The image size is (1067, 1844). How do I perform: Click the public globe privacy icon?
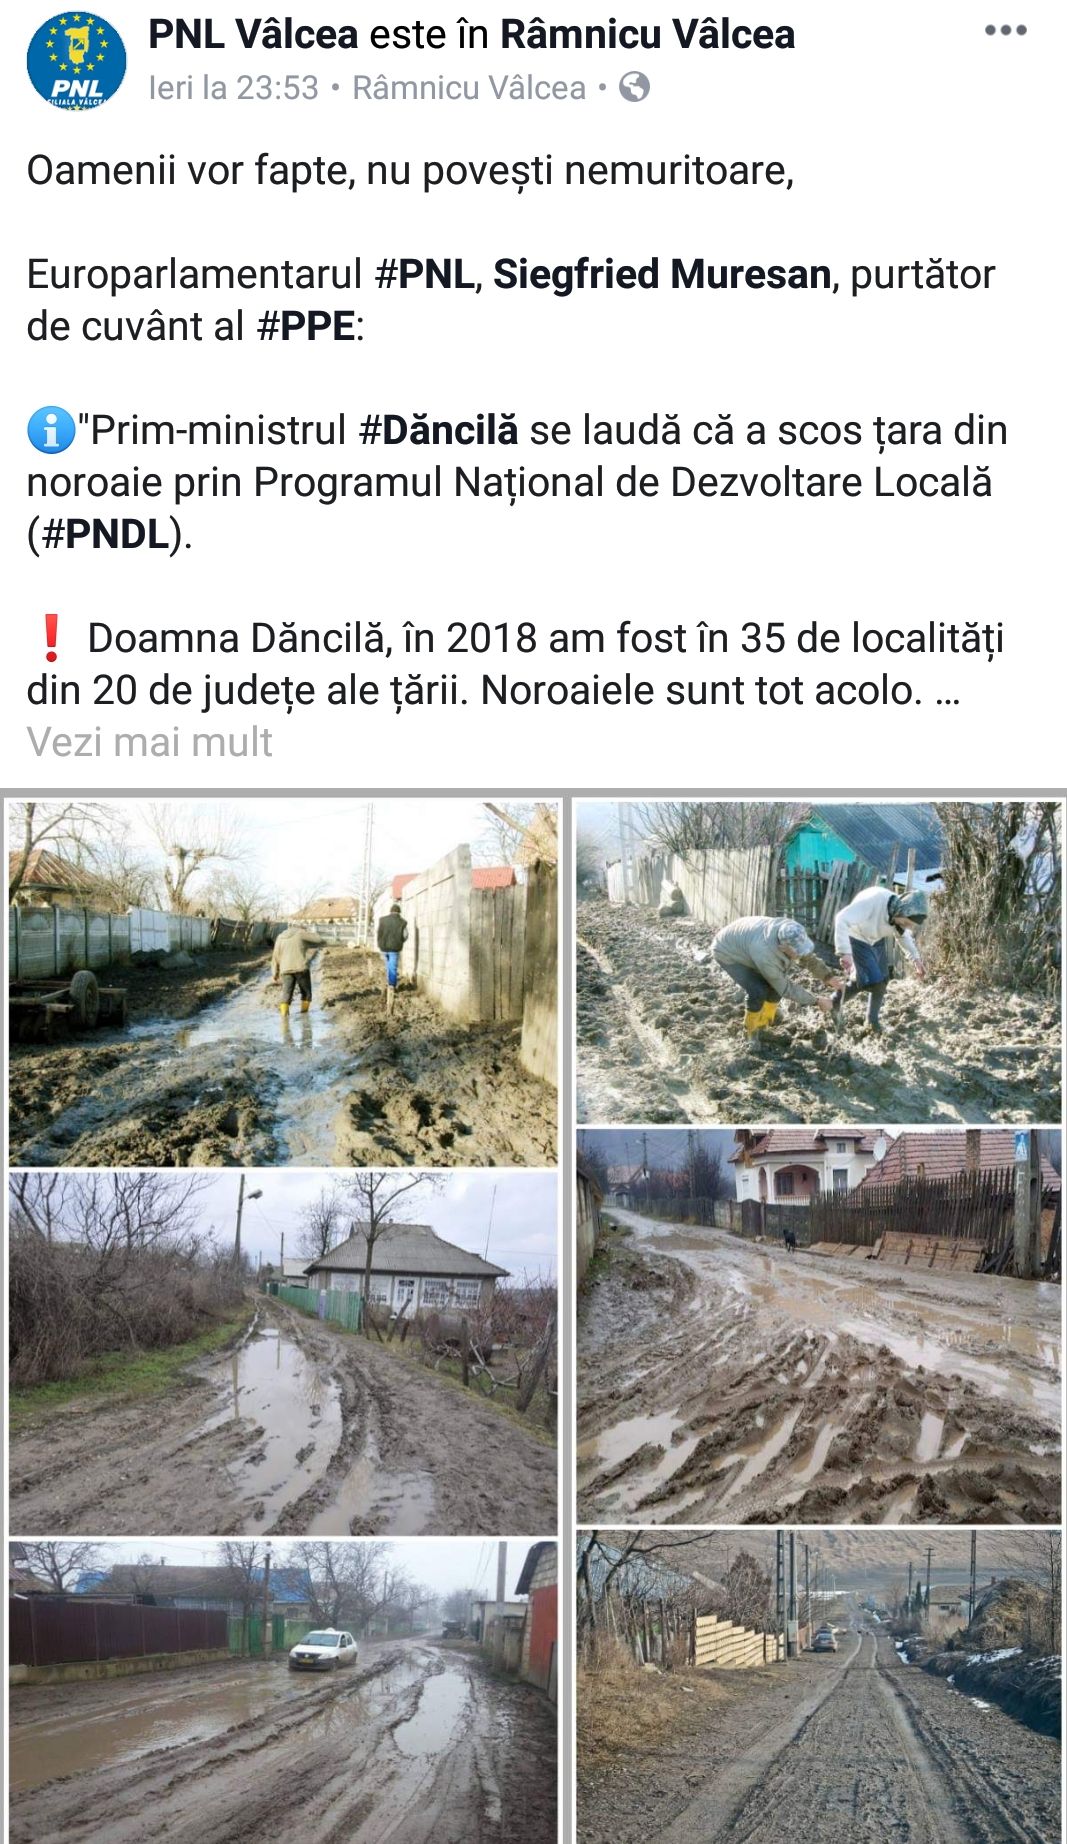coord(634,88)
